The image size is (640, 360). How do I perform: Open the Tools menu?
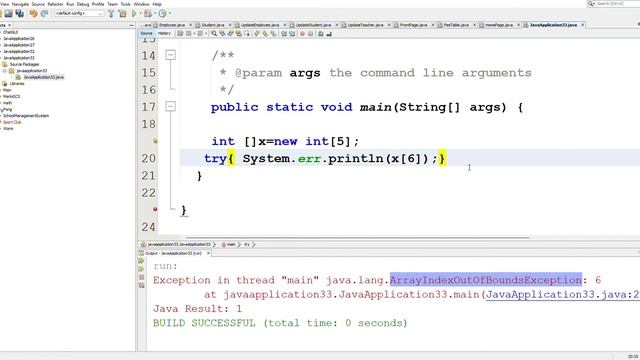[125, 4]
